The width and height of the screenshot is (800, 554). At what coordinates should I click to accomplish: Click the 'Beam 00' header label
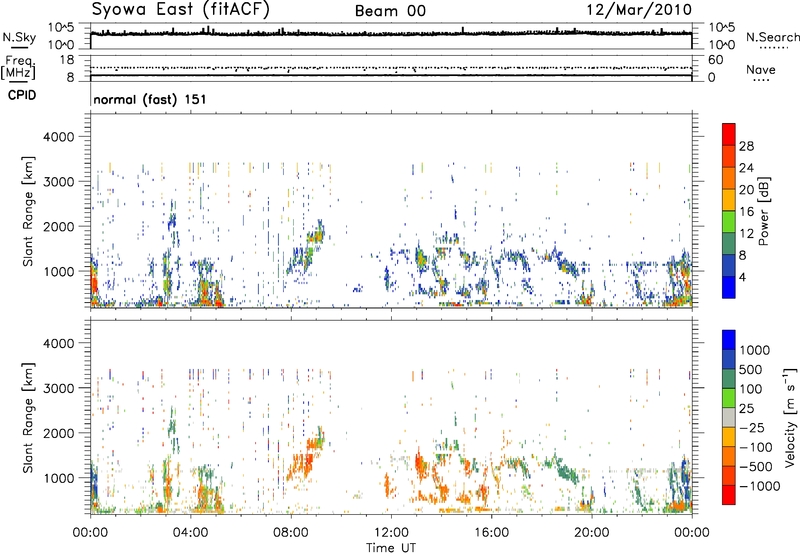390,11
